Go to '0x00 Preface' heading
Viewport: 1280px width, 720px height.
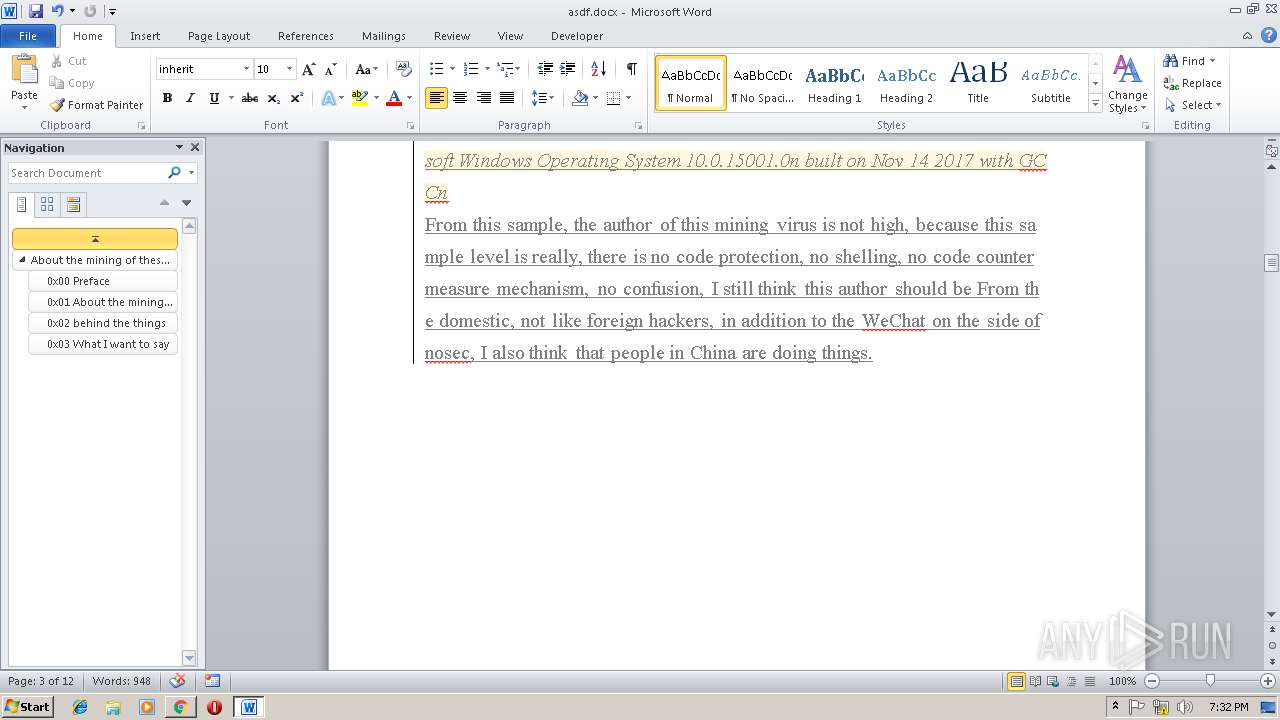[103, 281]
